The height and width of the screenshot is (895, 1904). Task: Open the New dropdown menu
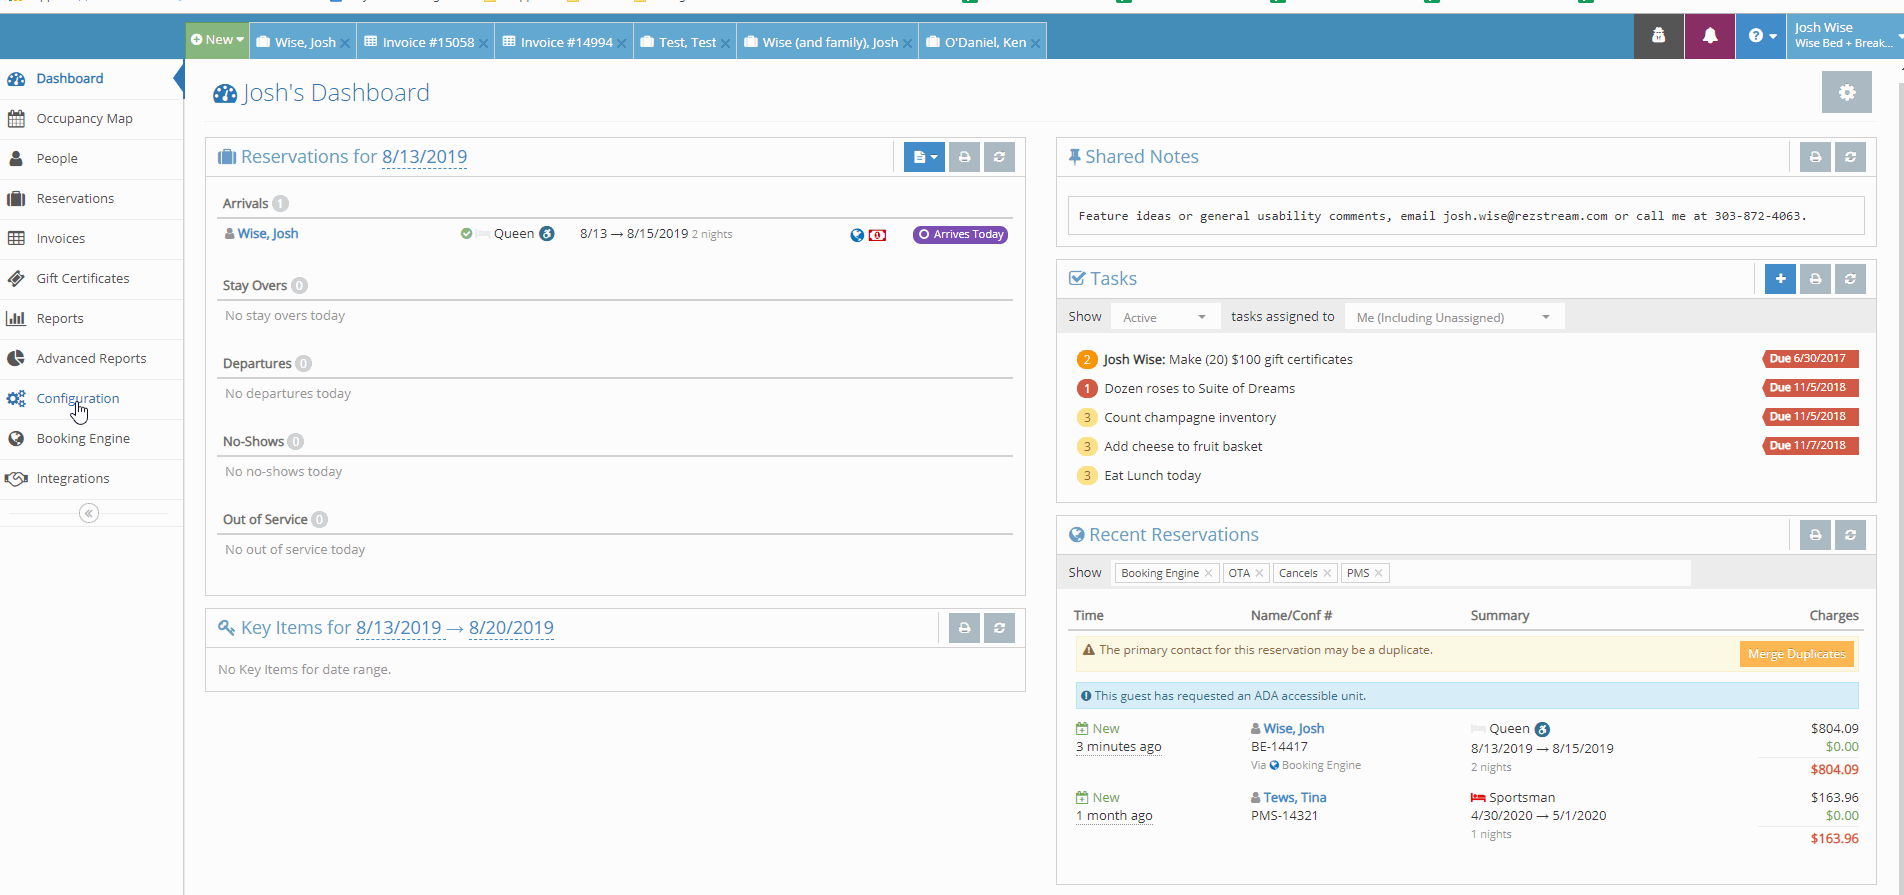click(x=218, y=40)
